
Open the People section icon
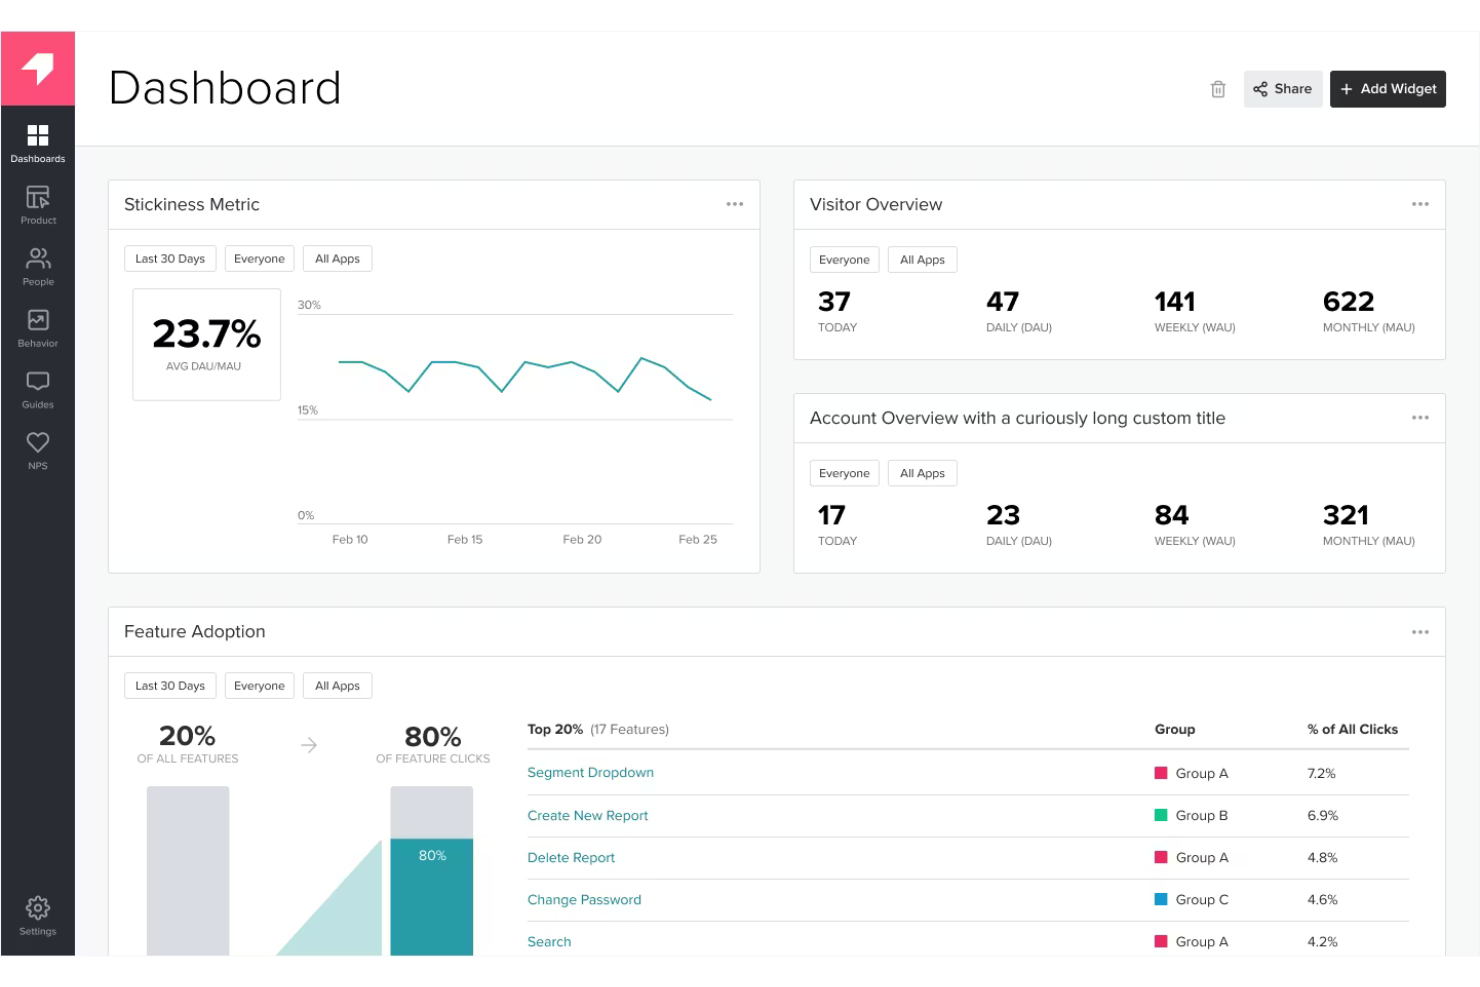pos(37,263)
